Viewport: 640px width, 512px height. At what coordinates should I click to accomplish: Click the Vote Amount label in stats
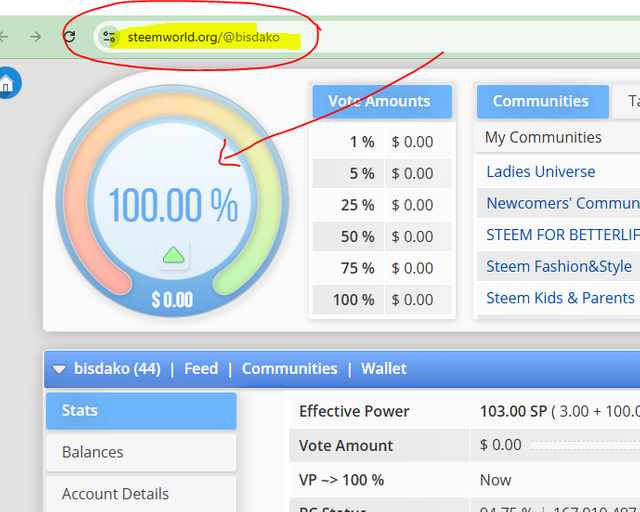(x=346, y=445)
